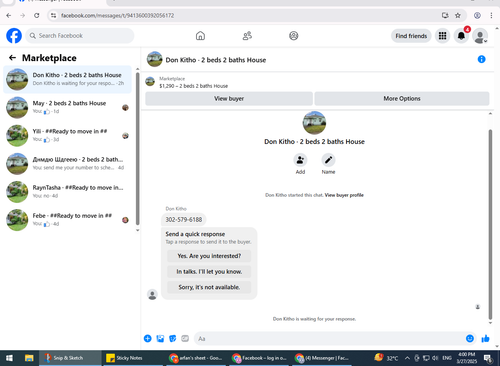Open the Cyrillic-named 2 beds 2 bath chat
The image size is (500, 366).
[67, 164]
